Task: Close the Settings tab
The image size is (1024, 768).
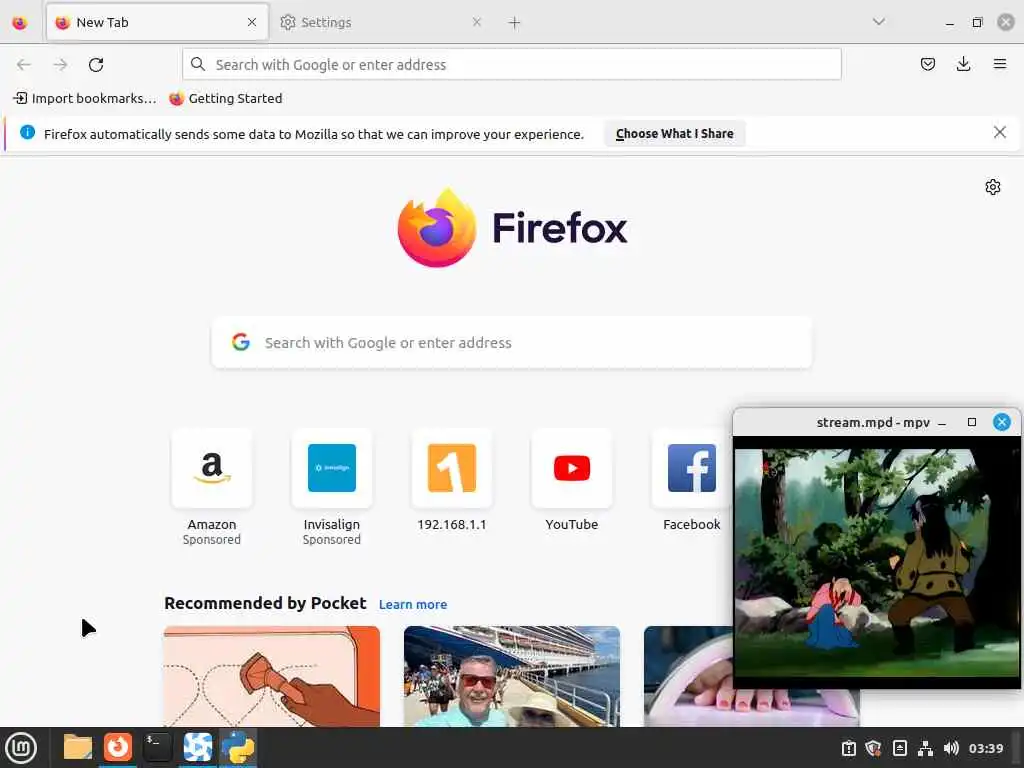Action: [477, 22]
